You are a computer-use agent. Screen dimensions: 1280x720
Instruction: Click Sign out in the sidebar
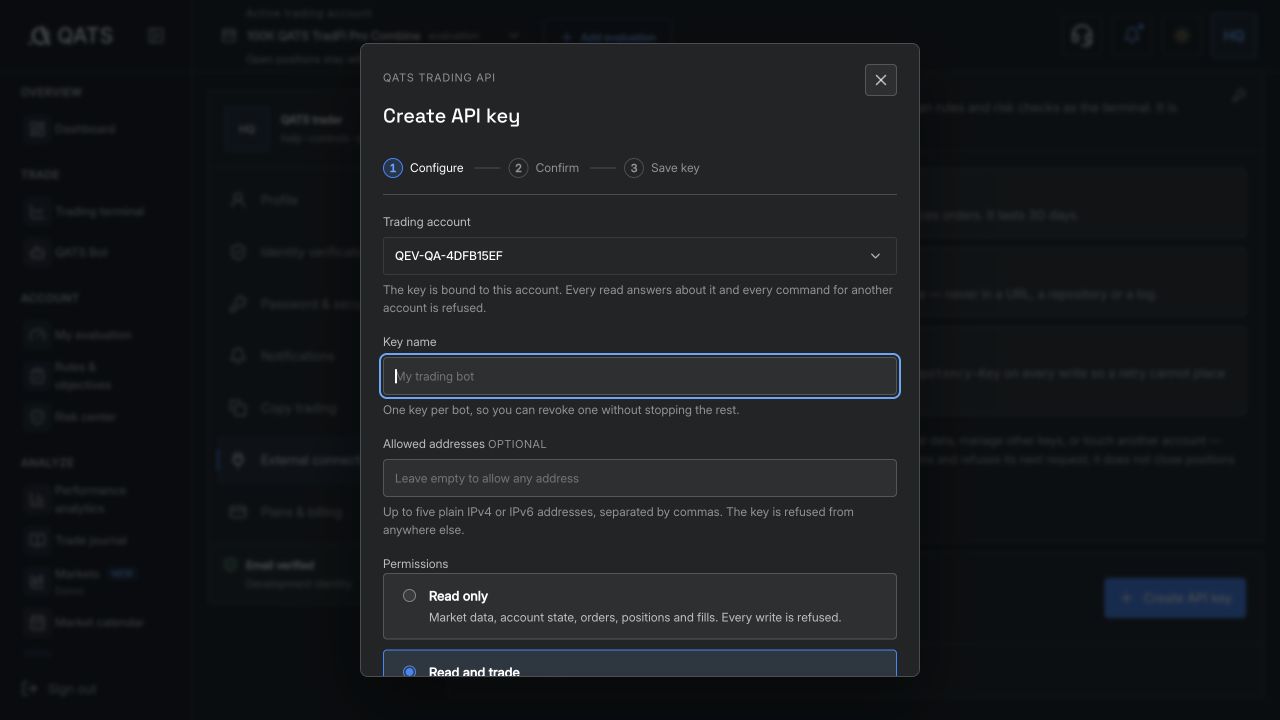coord(60,689)
